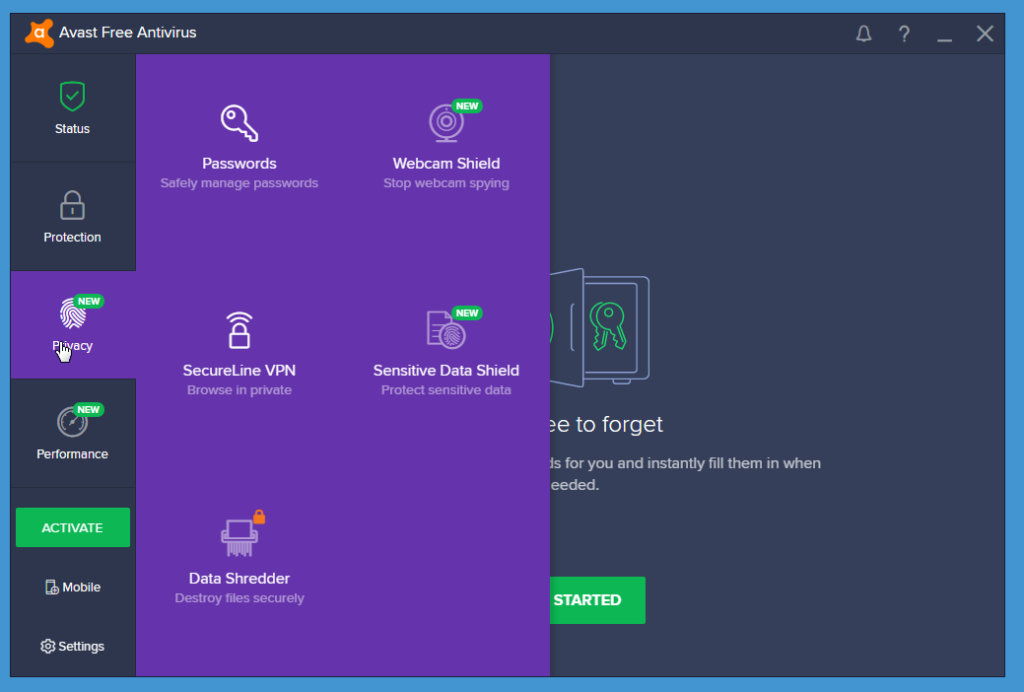Open the notifications bell
This screenshot has width=1024, height=692.
coord(863,33)
